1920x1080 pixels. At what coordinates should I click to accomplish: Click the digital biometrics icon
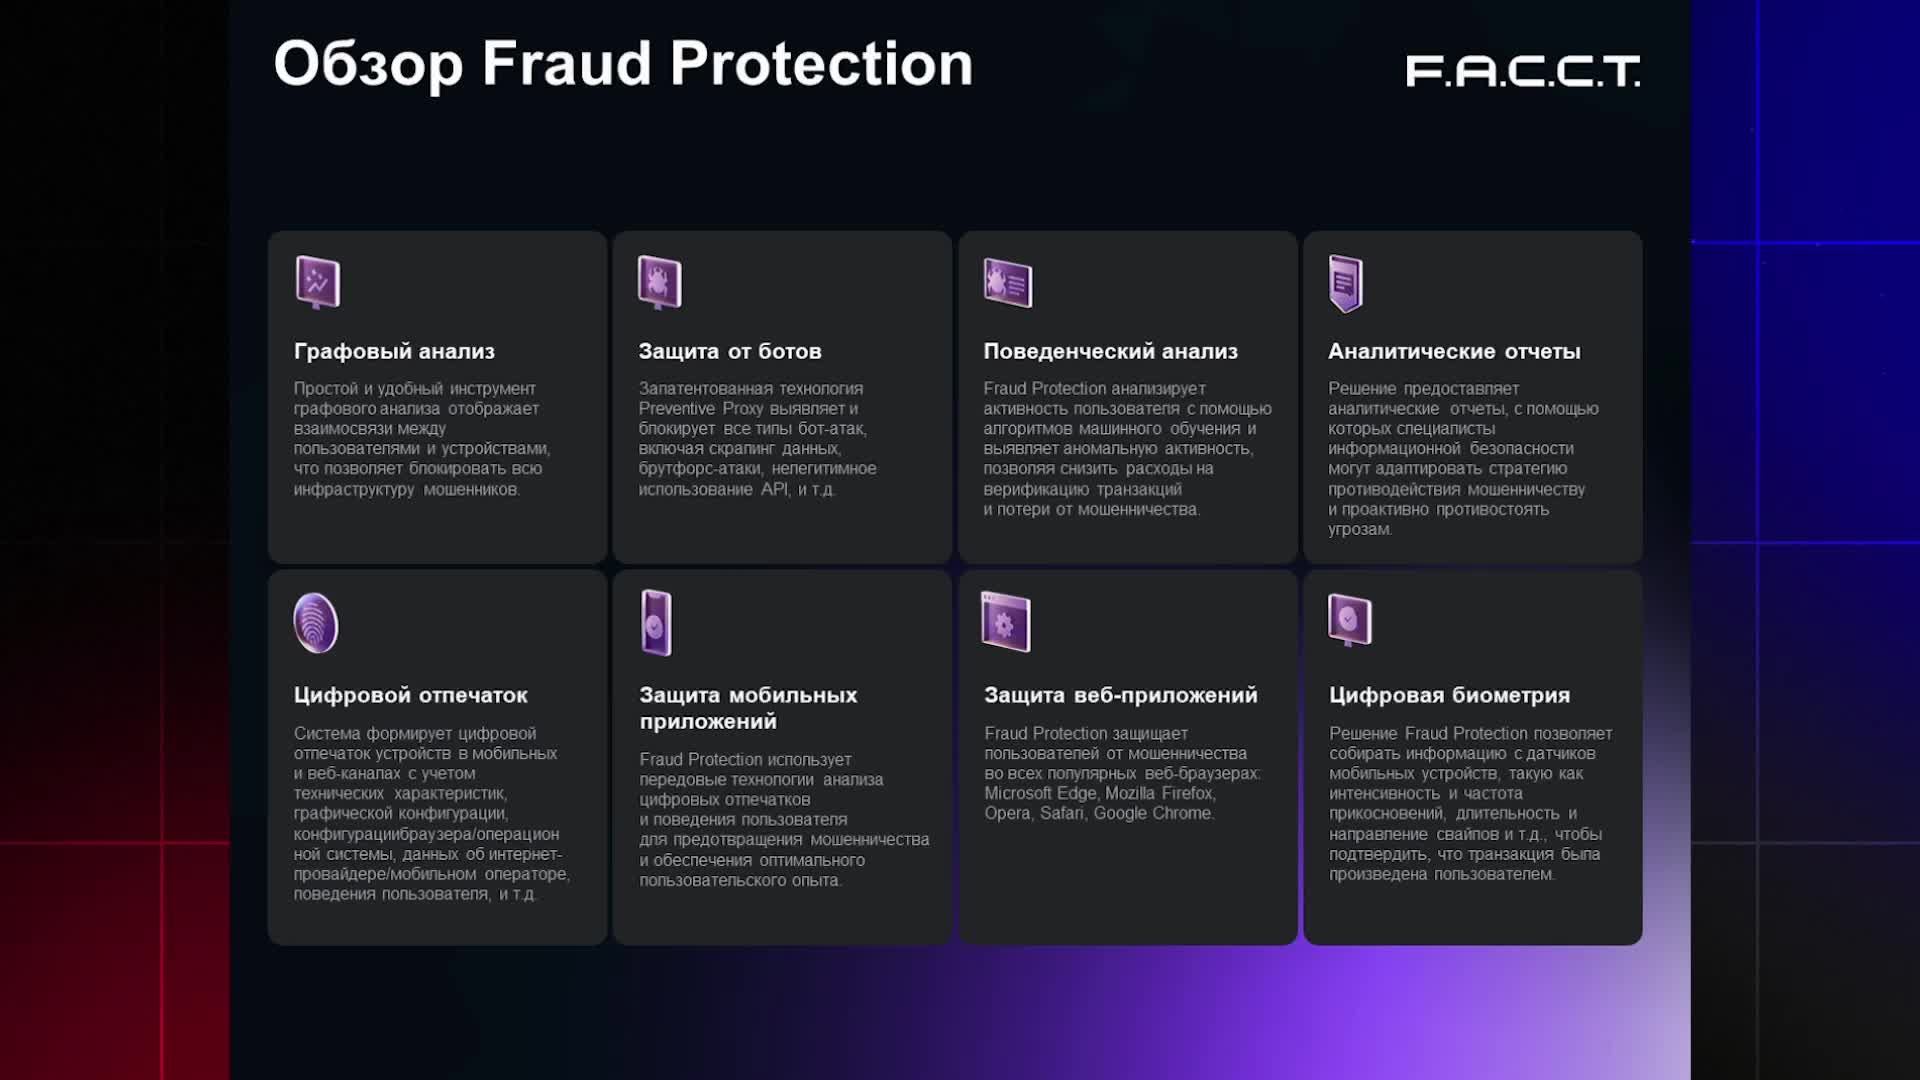click(x=1349, y=620)
